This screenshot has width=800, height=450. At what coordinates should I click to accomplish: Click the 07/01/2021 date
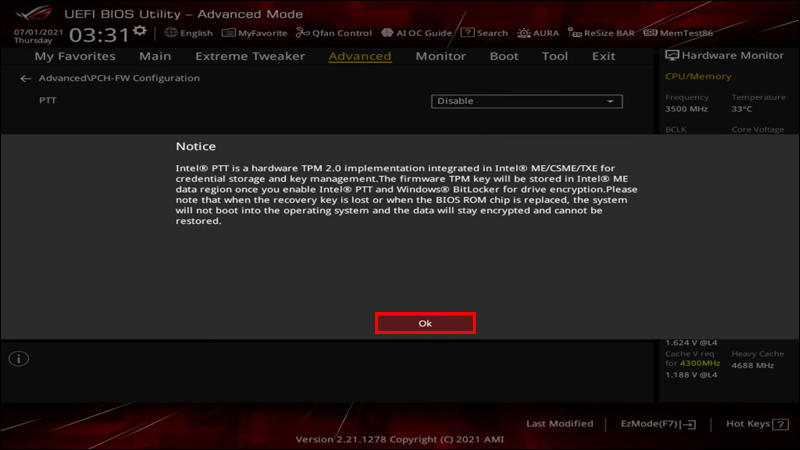click(x=38, y=32)
